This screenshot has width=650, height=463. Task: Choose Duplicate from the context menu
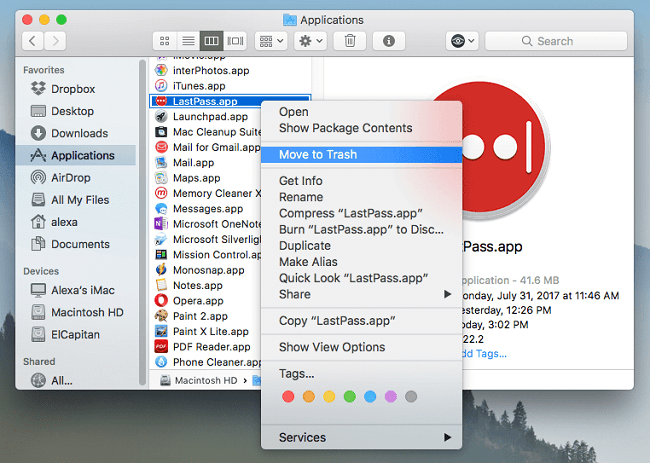[x=361, y=245]
